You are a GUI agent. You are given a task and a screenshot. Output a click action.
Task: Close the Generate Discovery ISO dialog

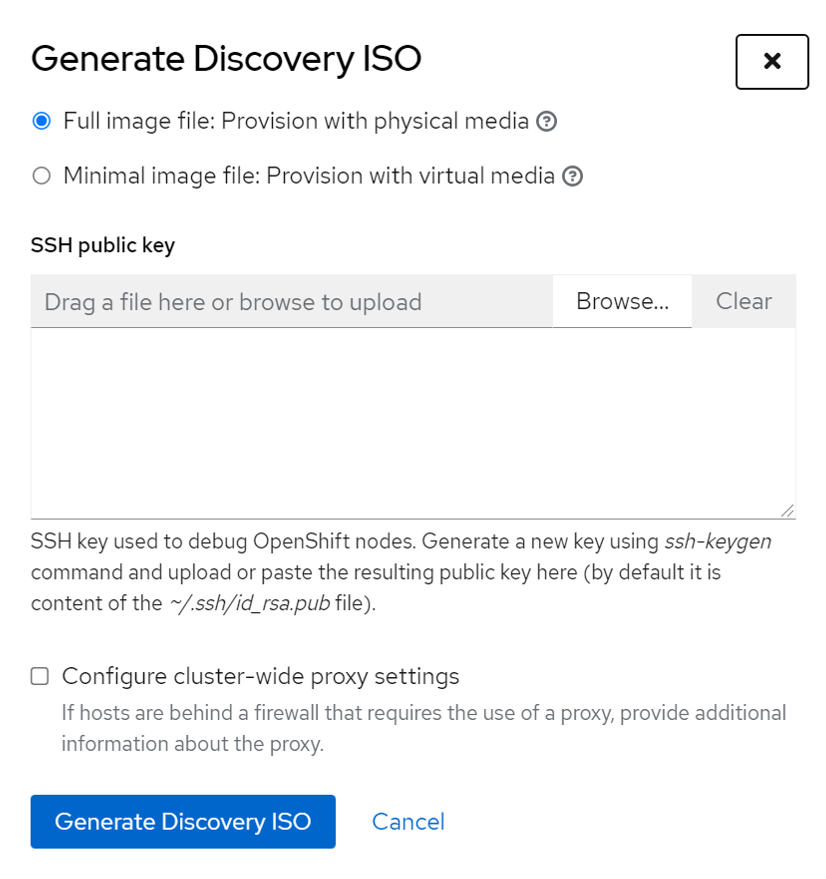click(x=771, y=62)
